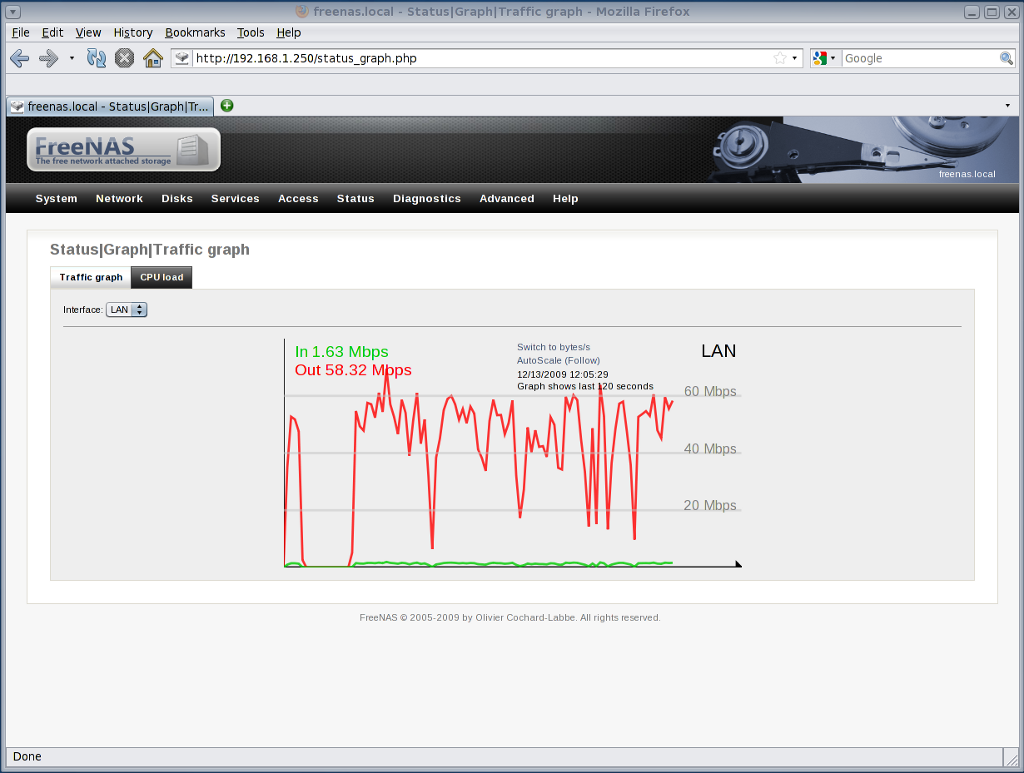Click the browser Forward arrow

(x=48, y=58)
